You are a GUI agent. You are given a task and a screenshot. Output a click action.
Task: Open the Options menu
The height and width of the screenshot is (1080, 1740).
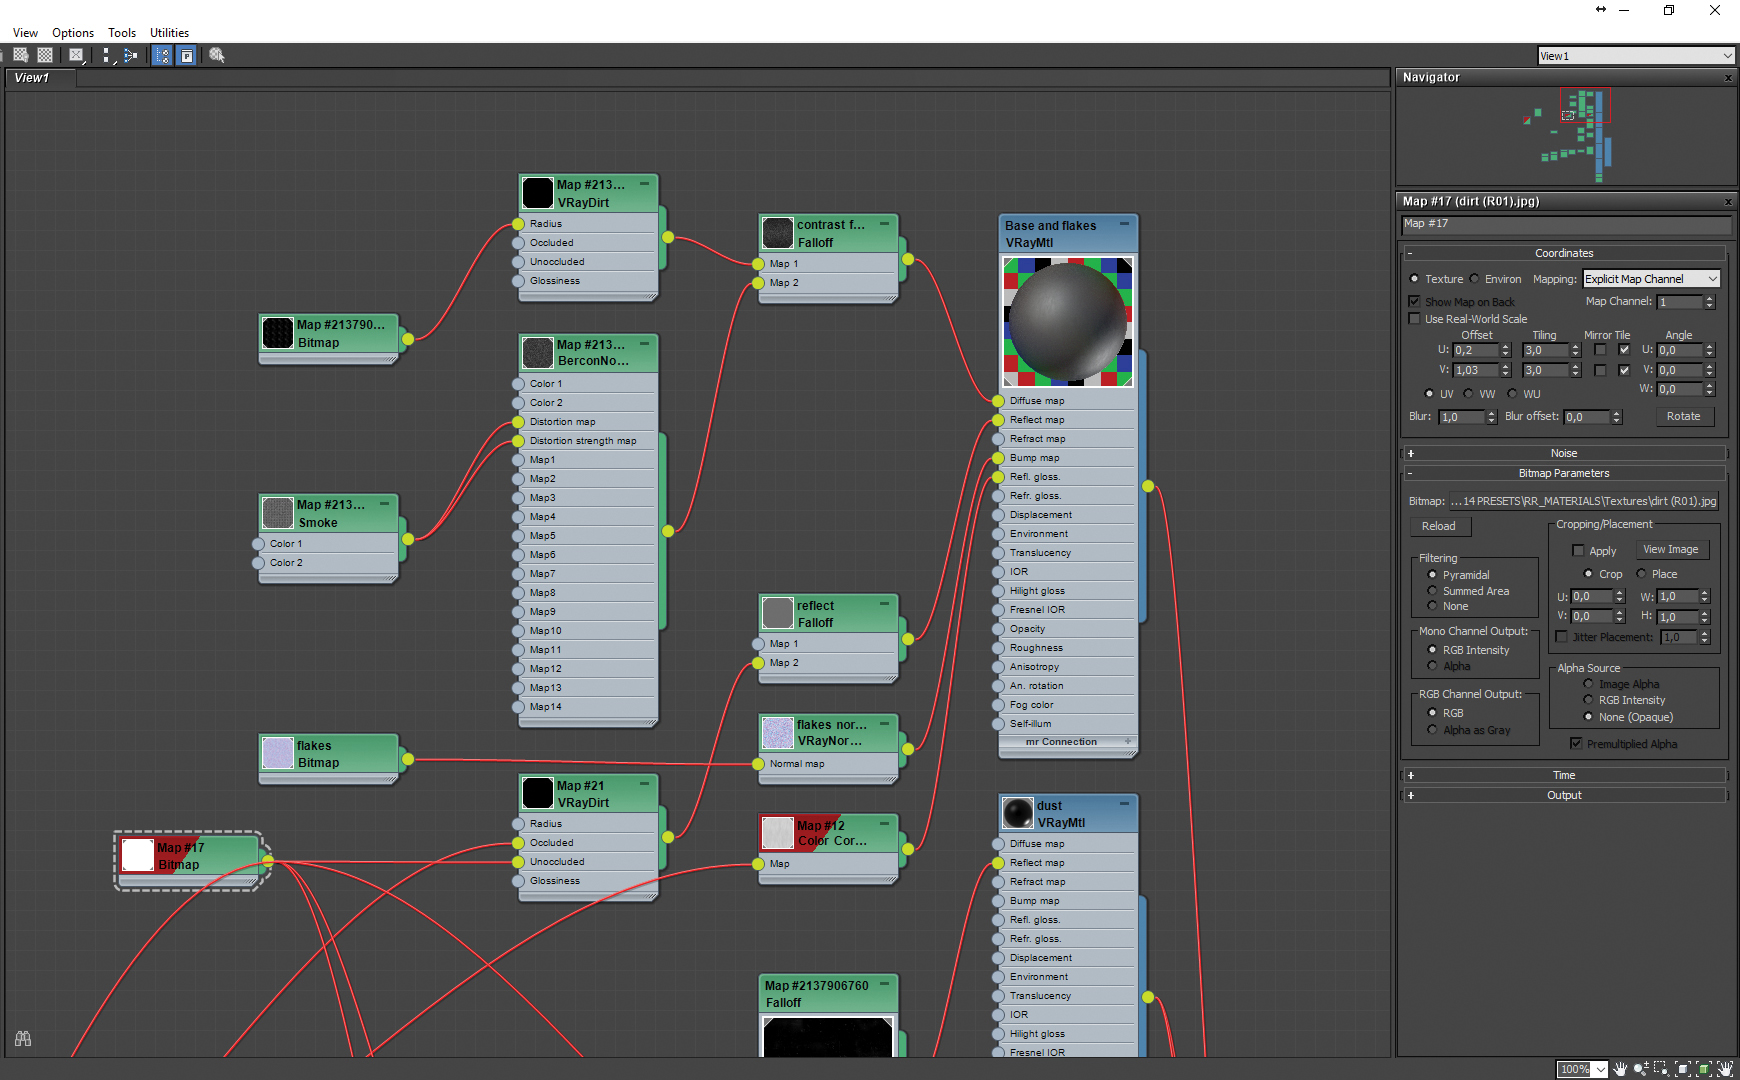(73, 33)
